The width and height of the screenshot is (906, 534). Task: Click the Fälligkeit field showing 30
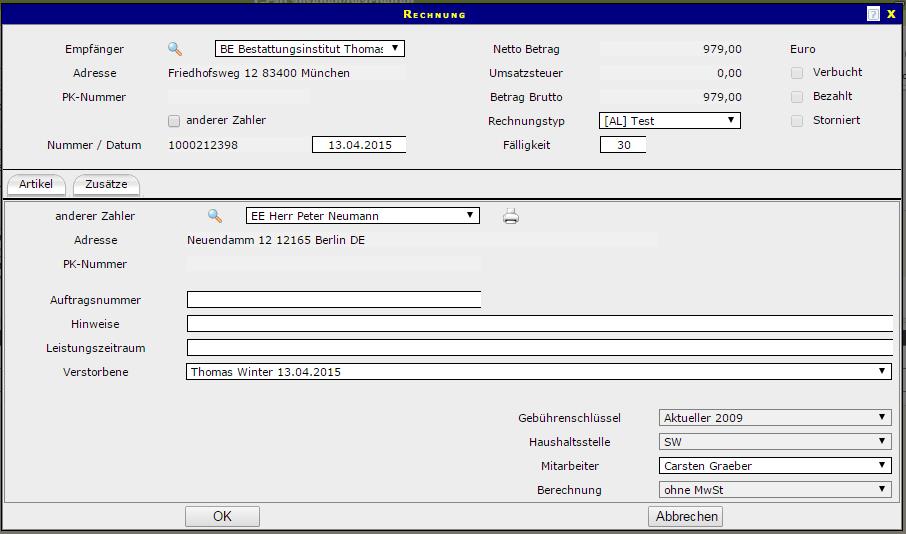pyautogui.click(x=623, y=145)
